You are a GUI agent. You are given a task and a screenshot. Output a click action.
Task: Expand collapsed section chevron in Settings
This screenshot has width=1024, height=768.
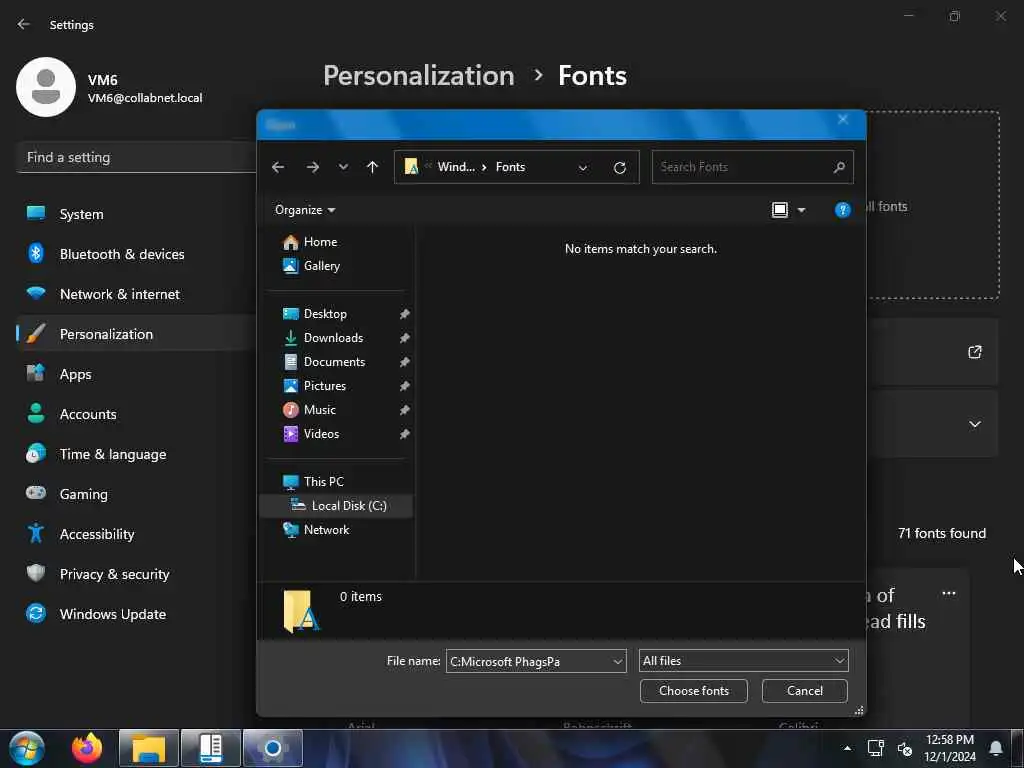974,424
